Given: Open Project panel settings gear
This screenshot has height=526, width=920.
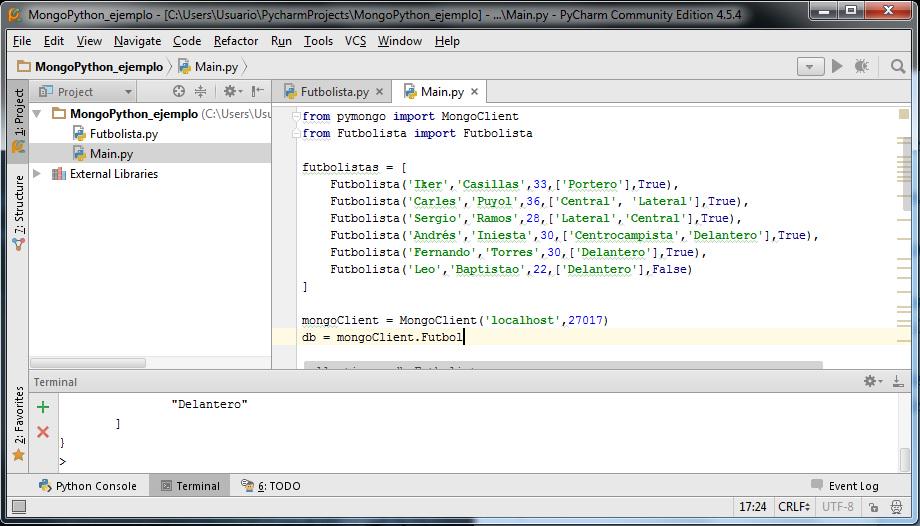Looking at the screenshot, I should 232,91.
